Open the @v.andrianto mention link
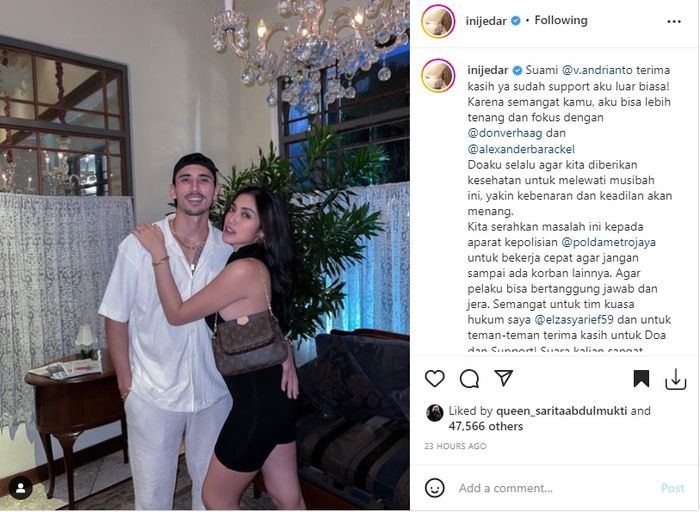700x512 pixels. point(597,71)
